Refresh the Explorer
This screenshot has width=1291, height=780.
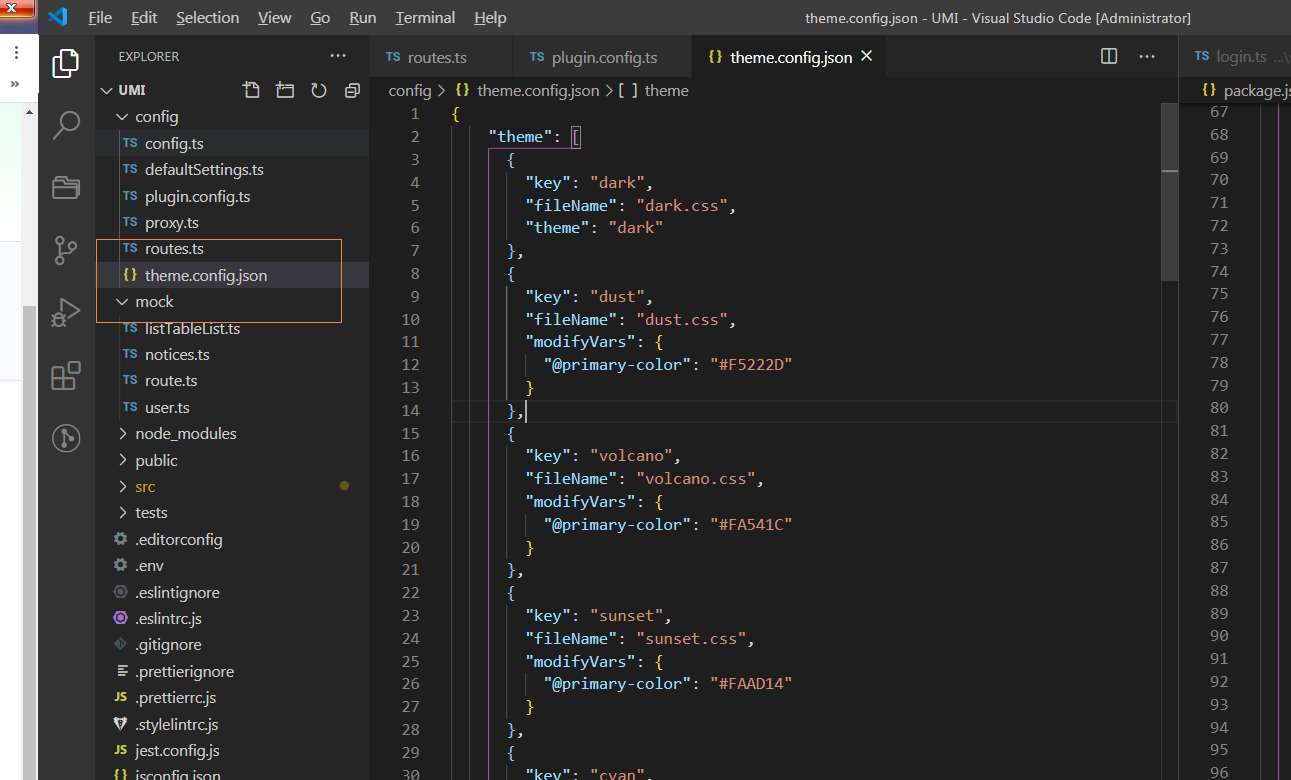(x=319, y=89)
